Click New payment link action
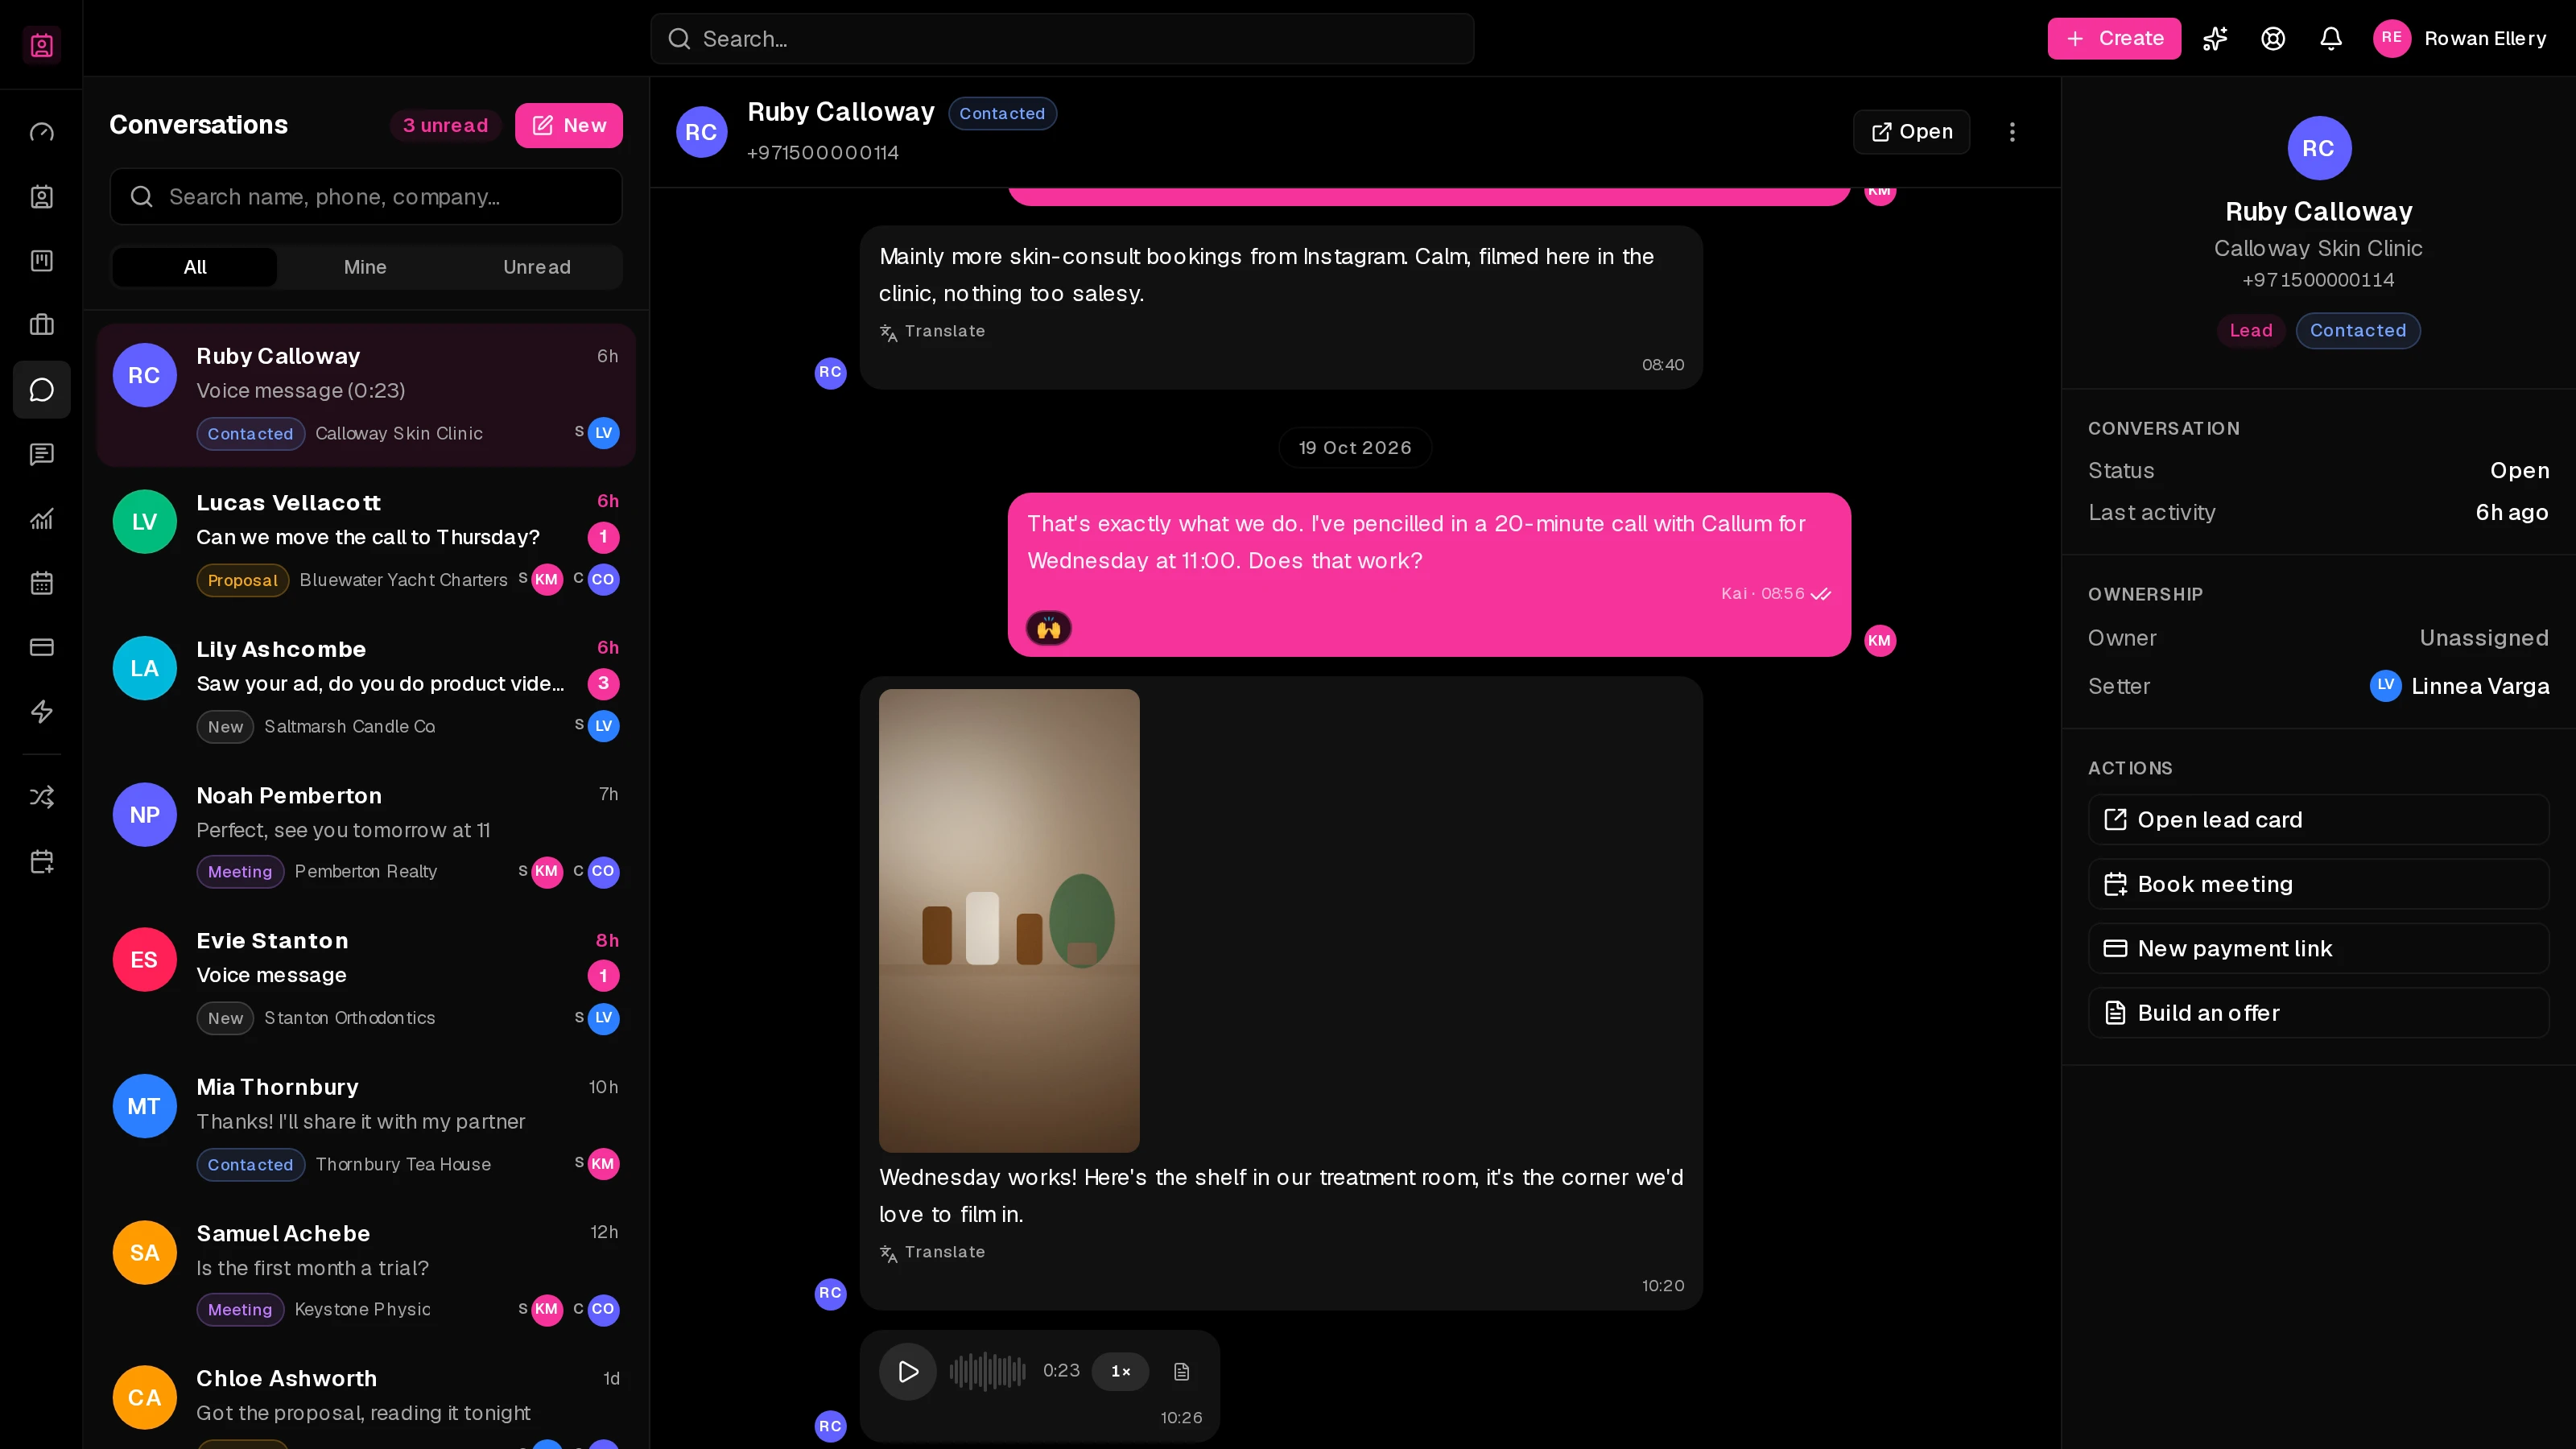 2318,948
